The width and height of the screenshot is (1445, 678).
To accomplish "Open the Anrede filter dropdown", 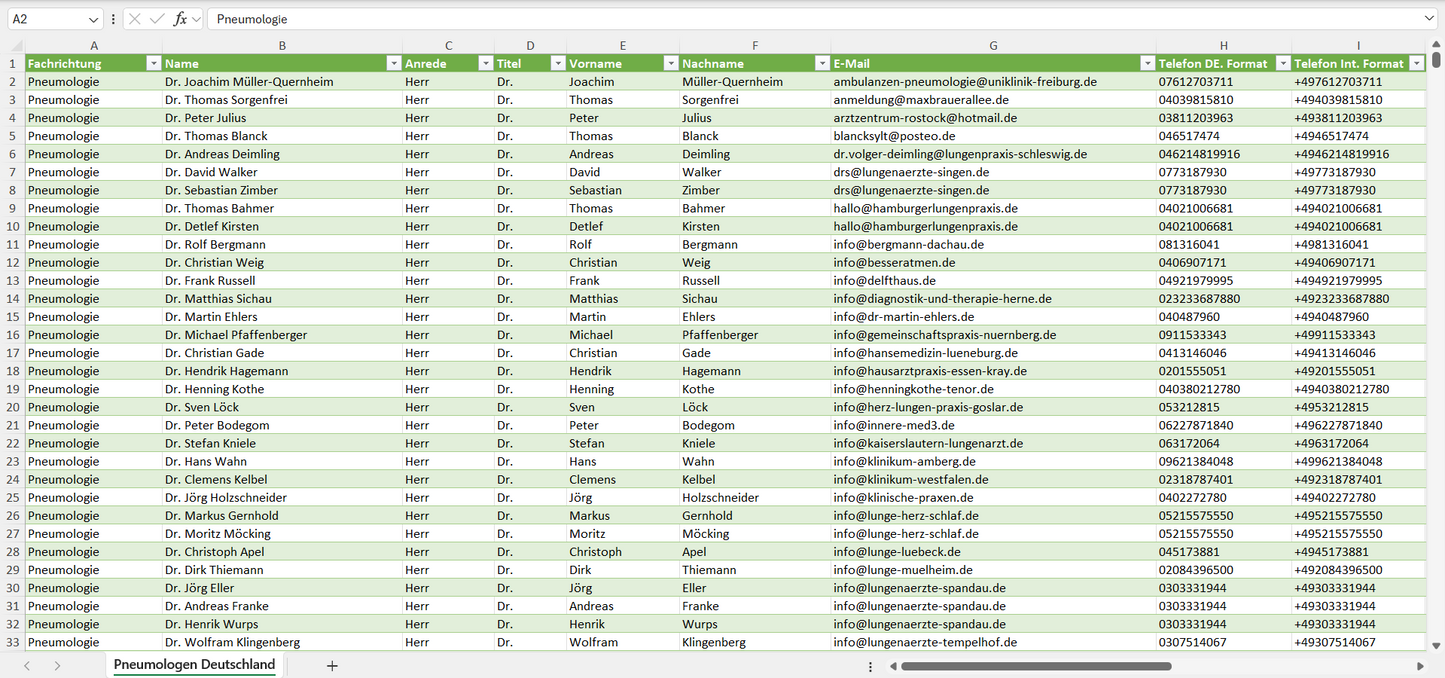I will [485, 63].
